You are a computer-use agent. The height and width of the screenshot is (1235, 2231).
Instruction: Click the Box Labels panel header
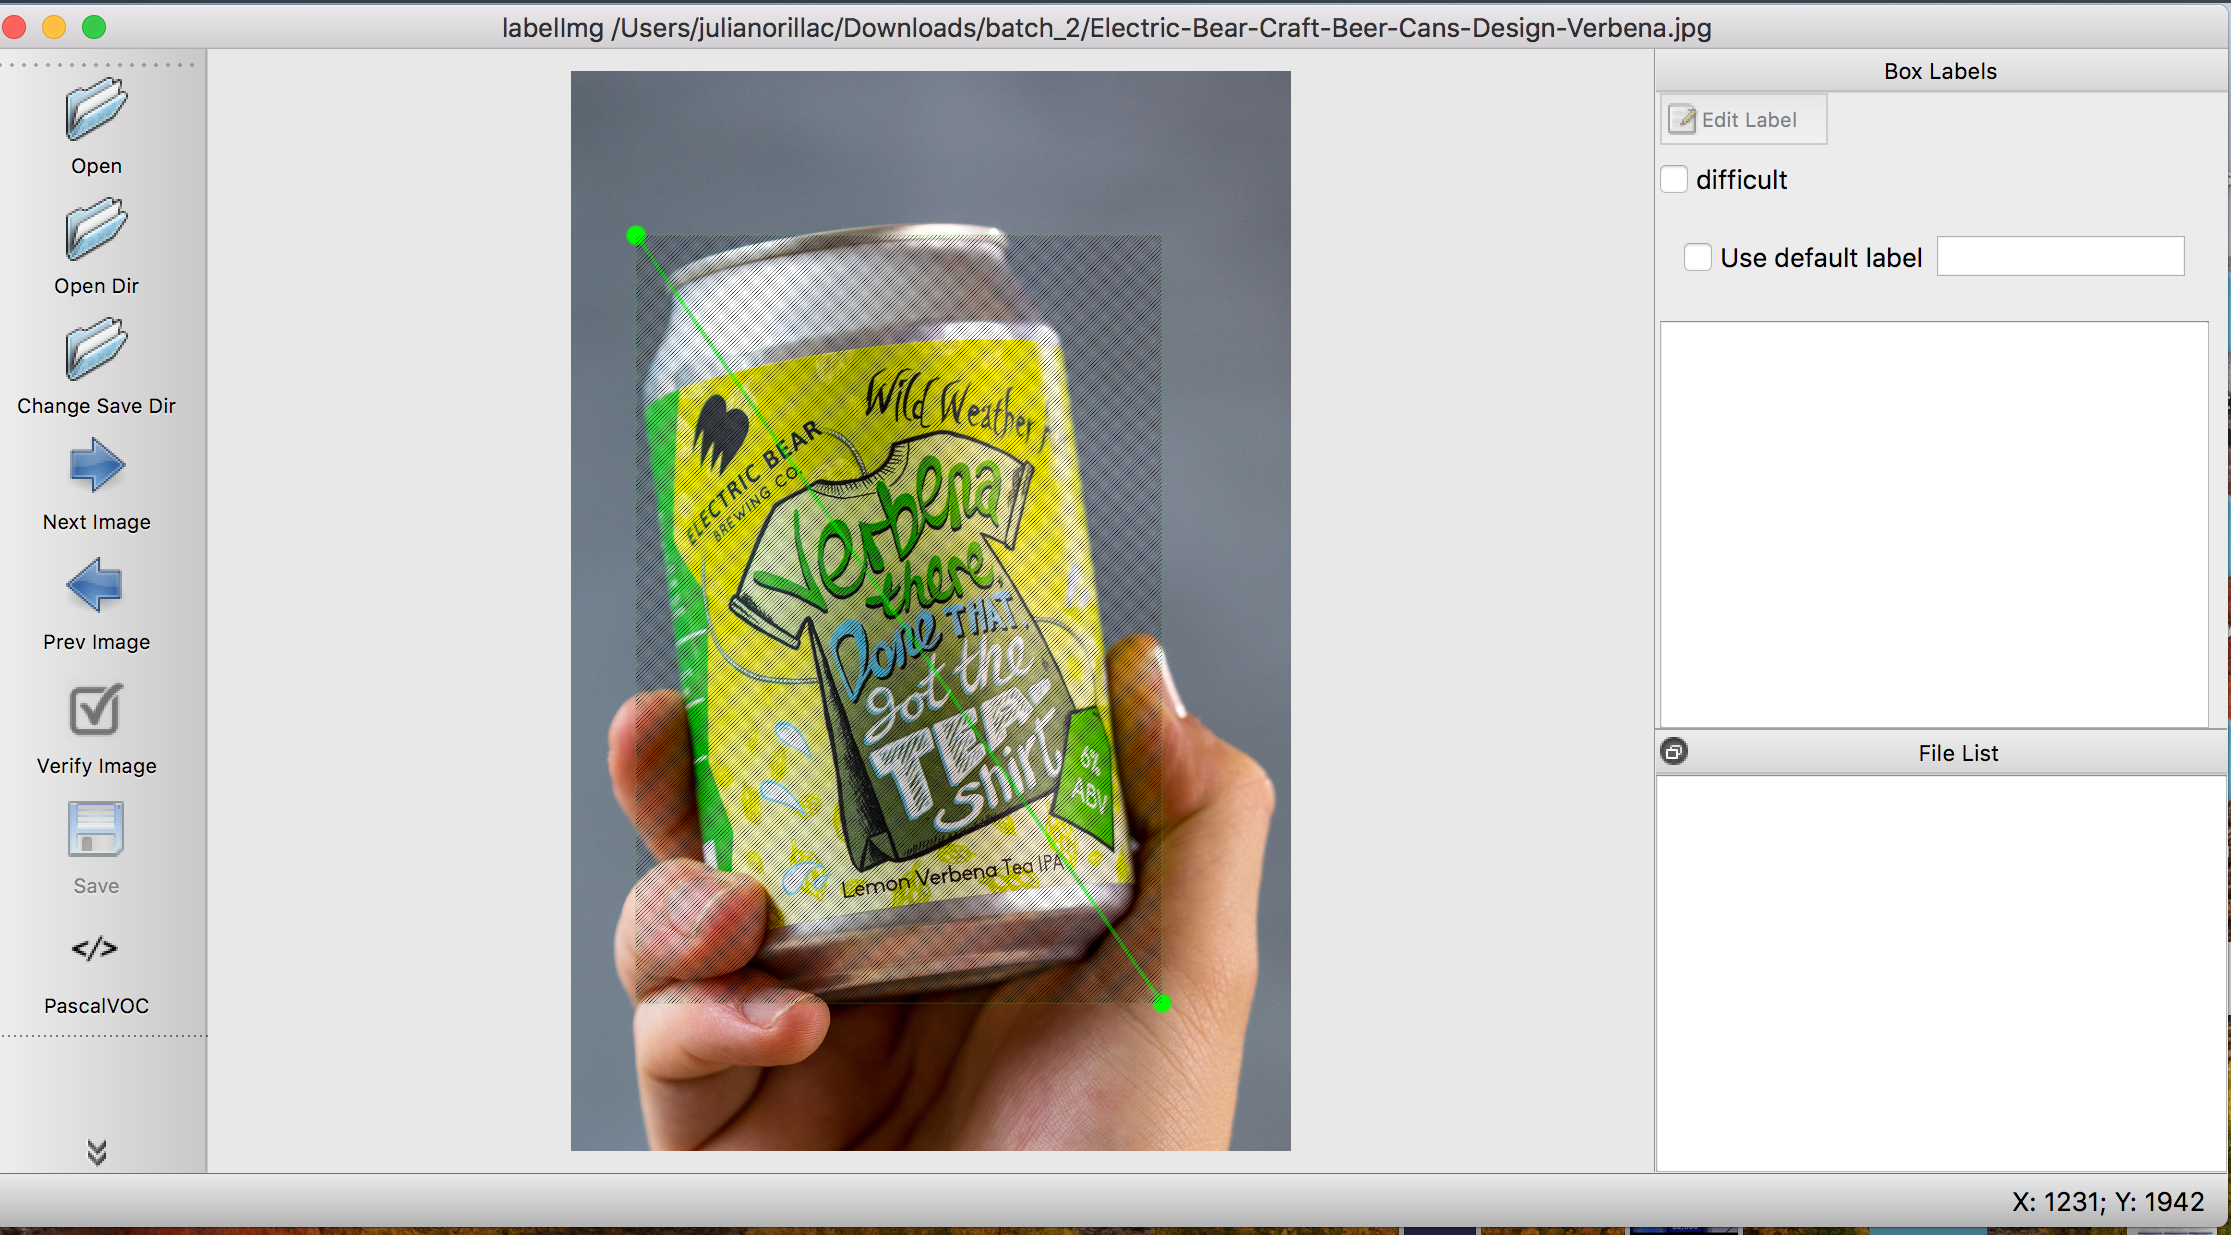[x=1939, y=72]
